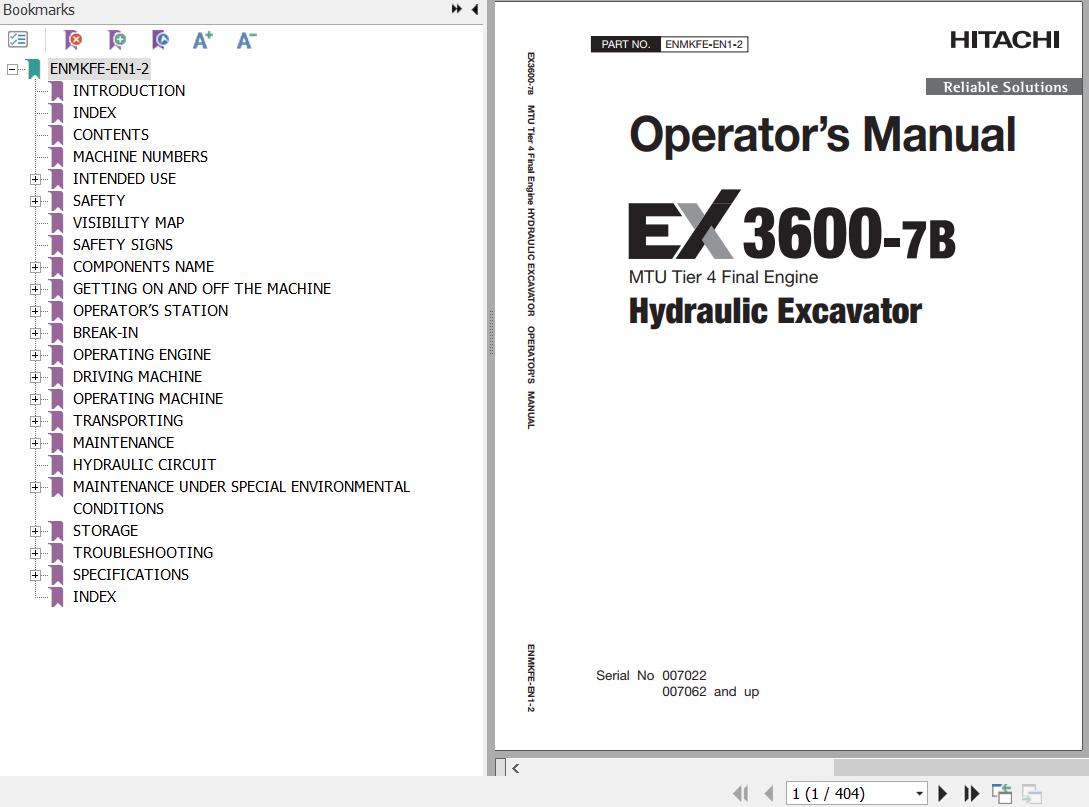Select the HYDRAULIC CIRCUIT bookmark

tap(144, 465)
